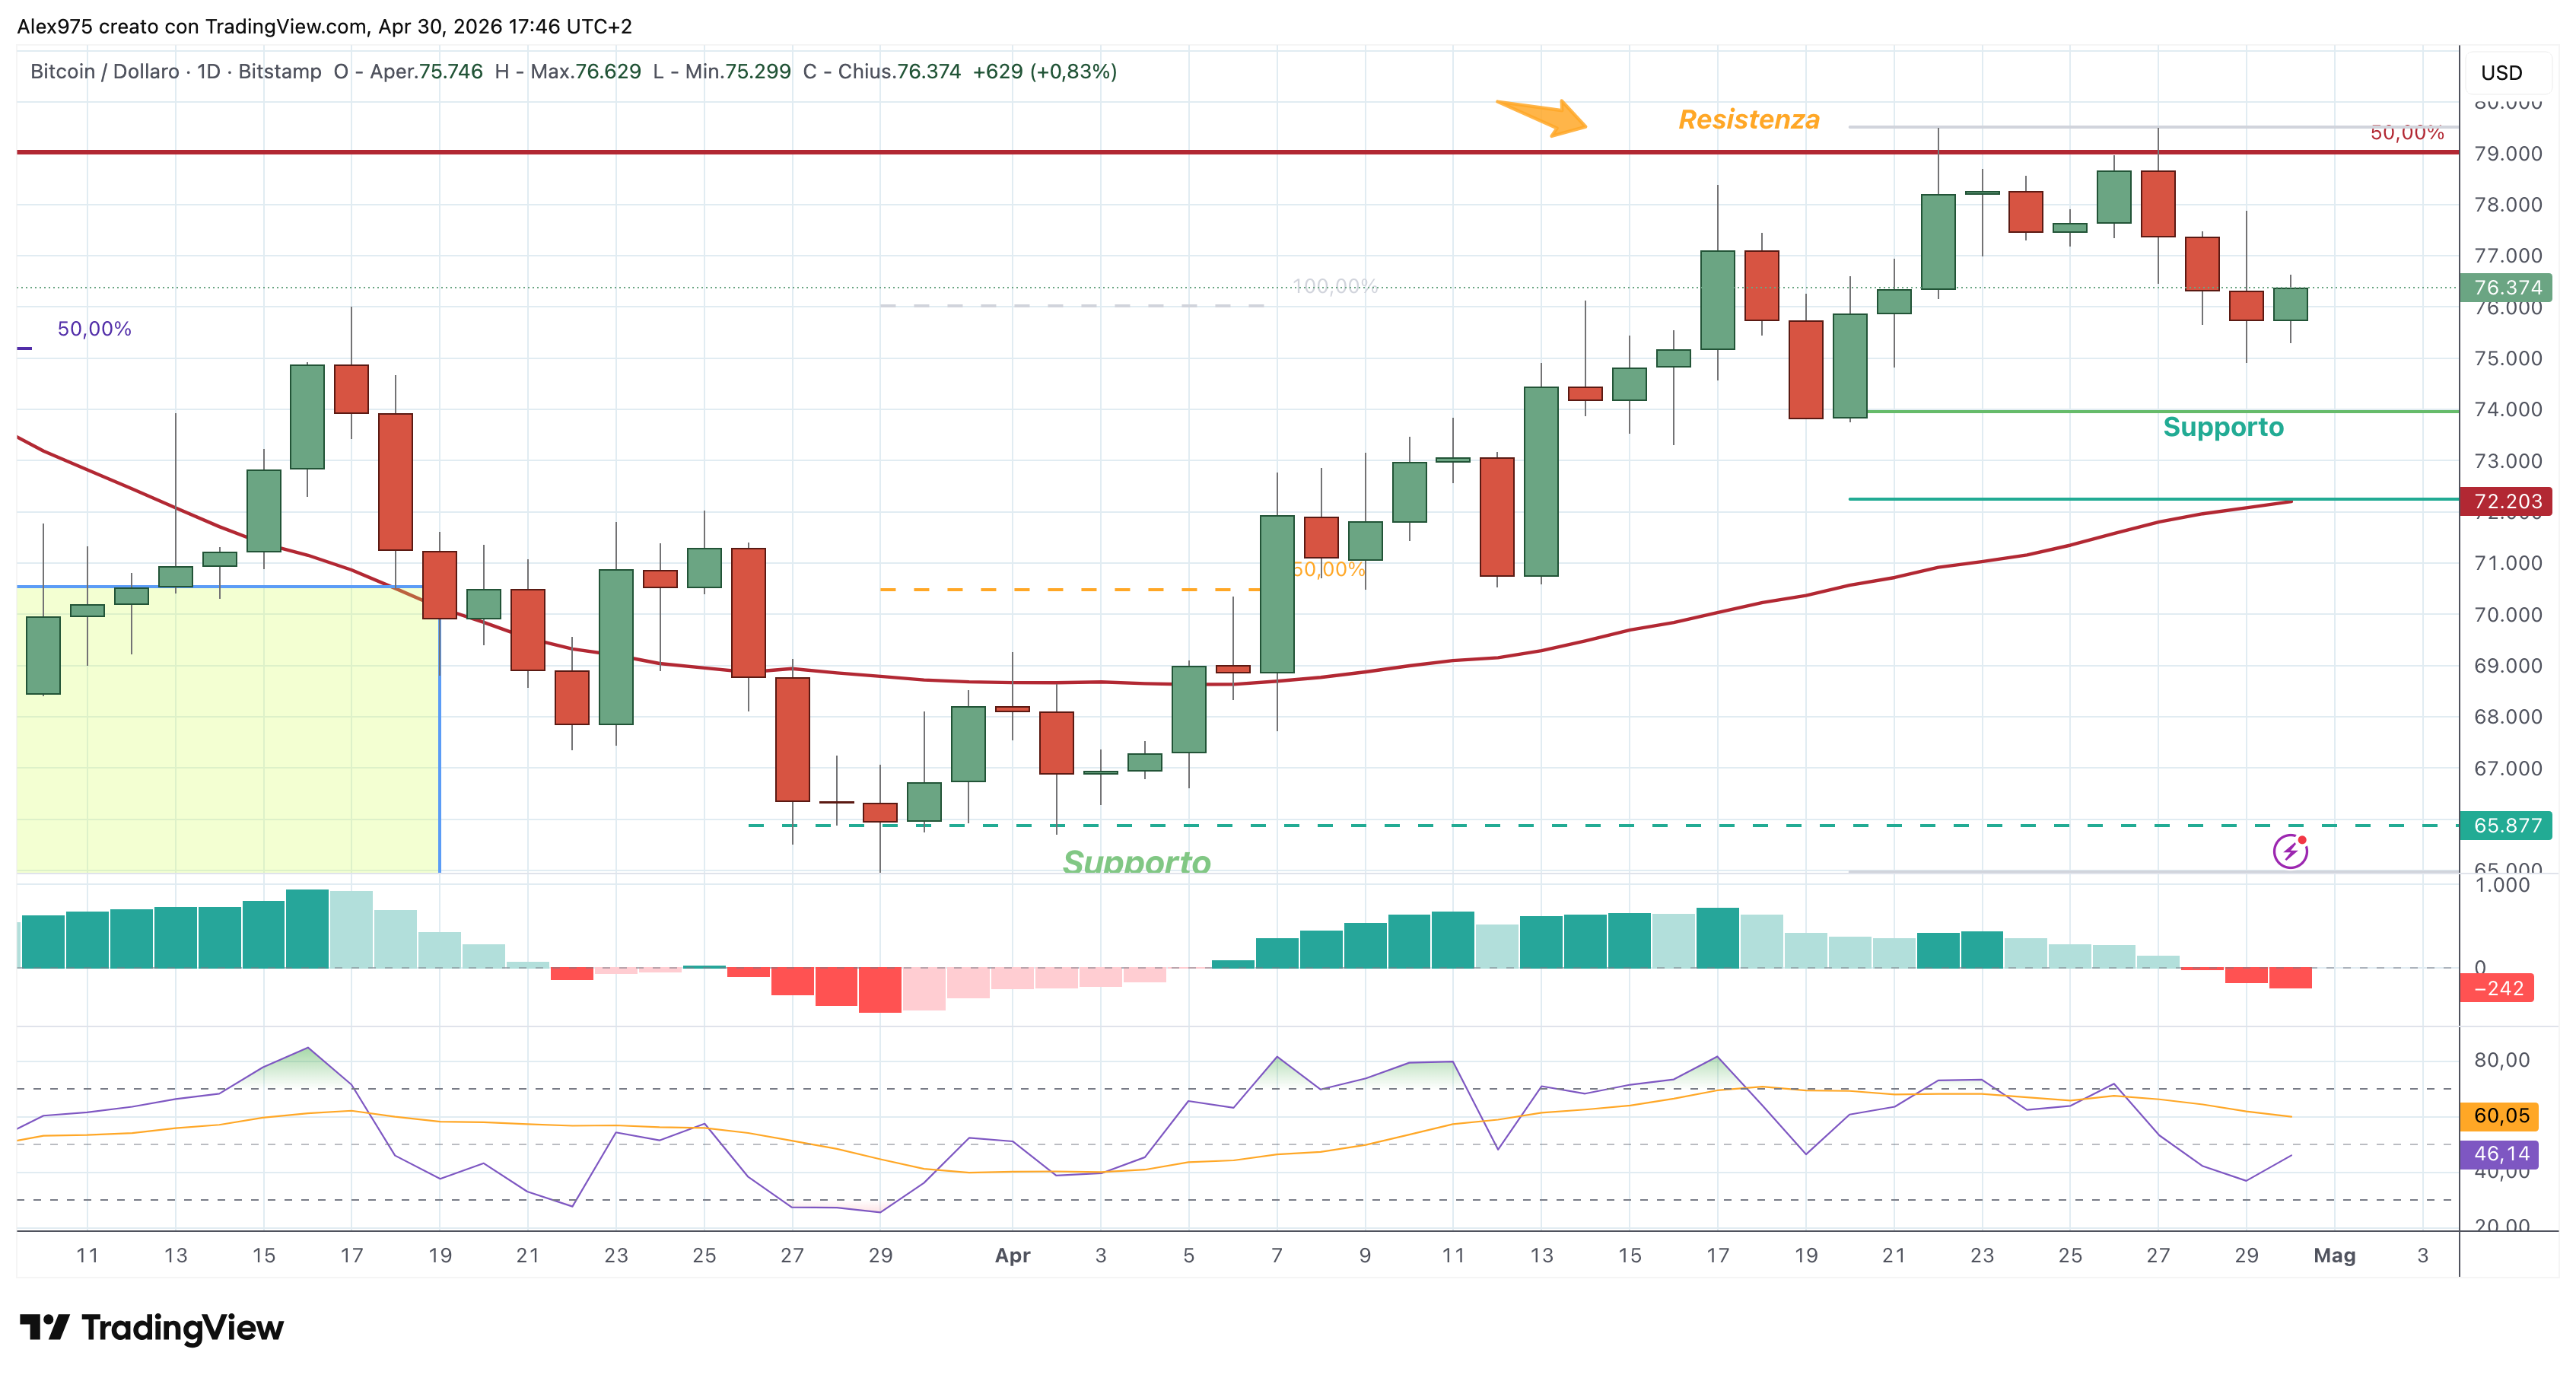Viewport: 2576px width, 1378px height.
Task: Click the Aper.75.746 open value
Action: (426, 72)
